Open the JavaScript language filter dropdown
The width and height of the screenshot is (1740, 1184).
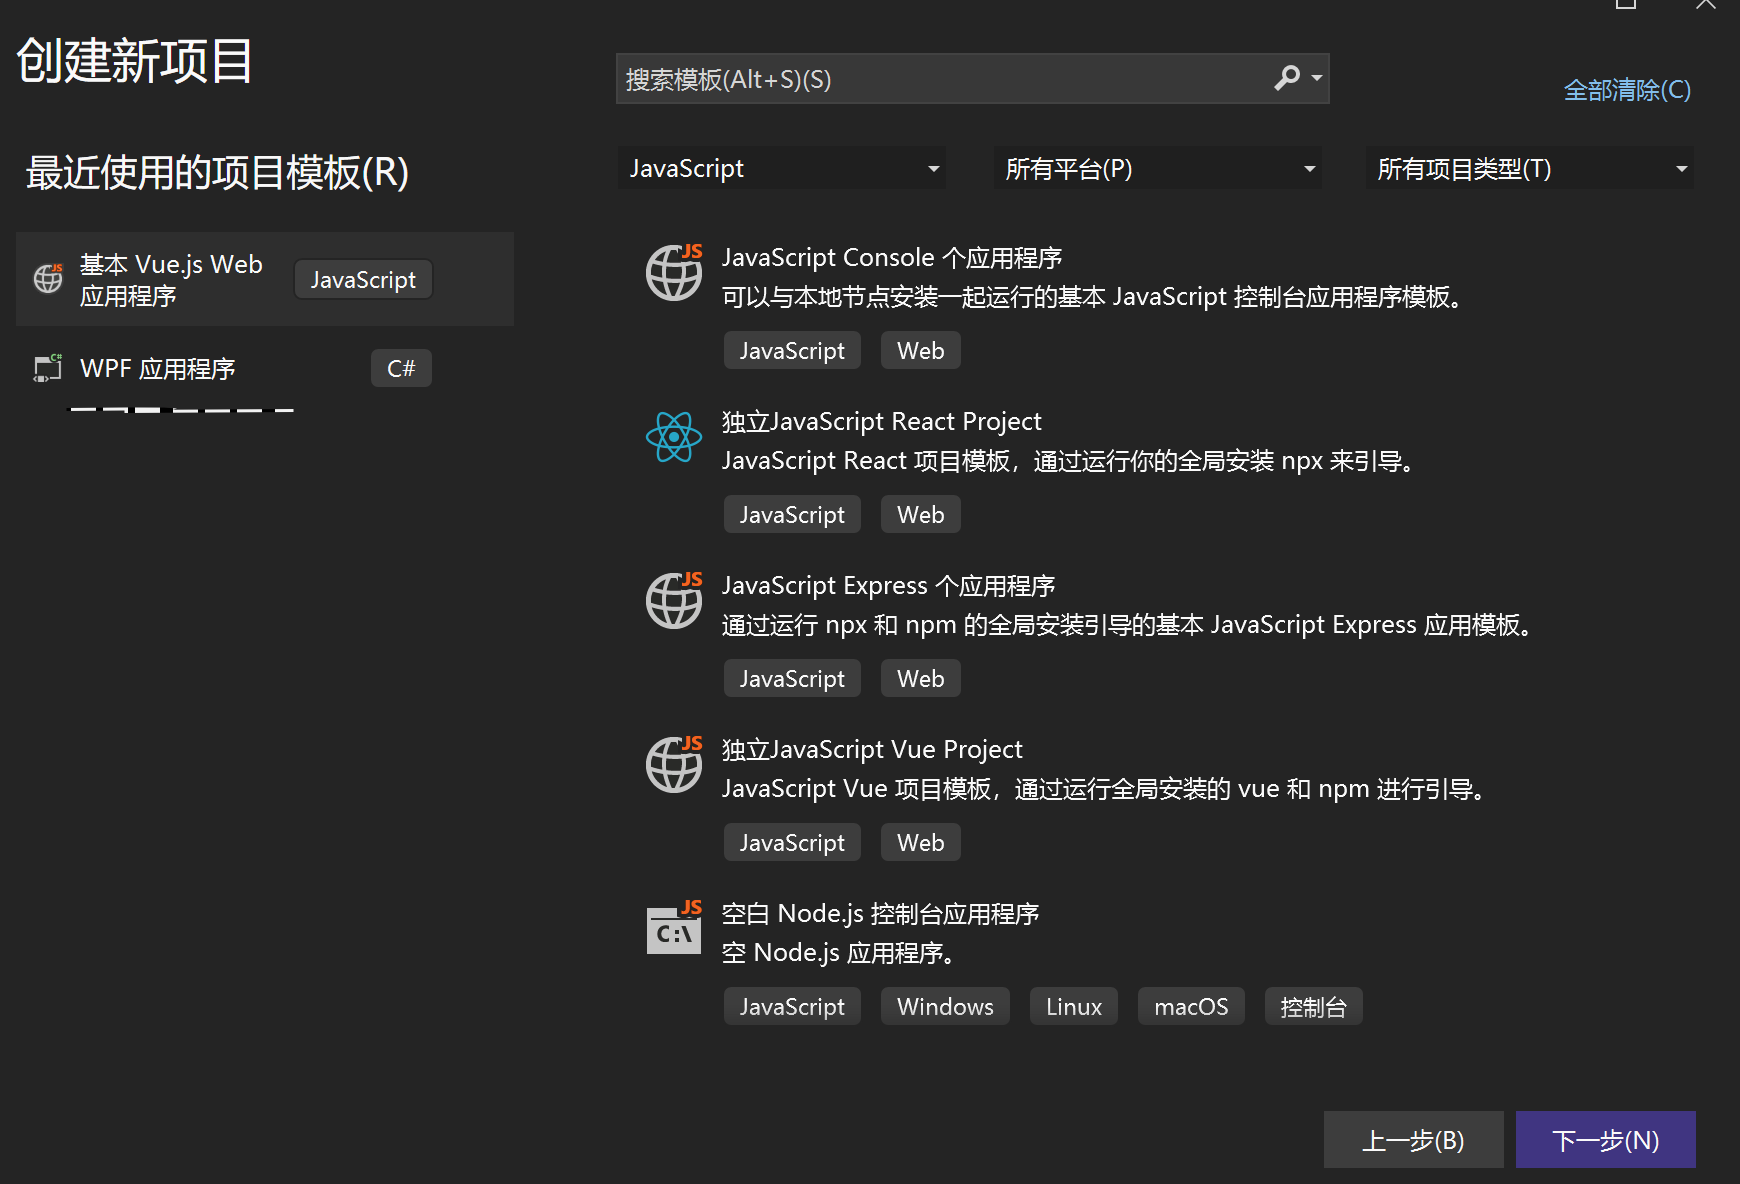782,169
